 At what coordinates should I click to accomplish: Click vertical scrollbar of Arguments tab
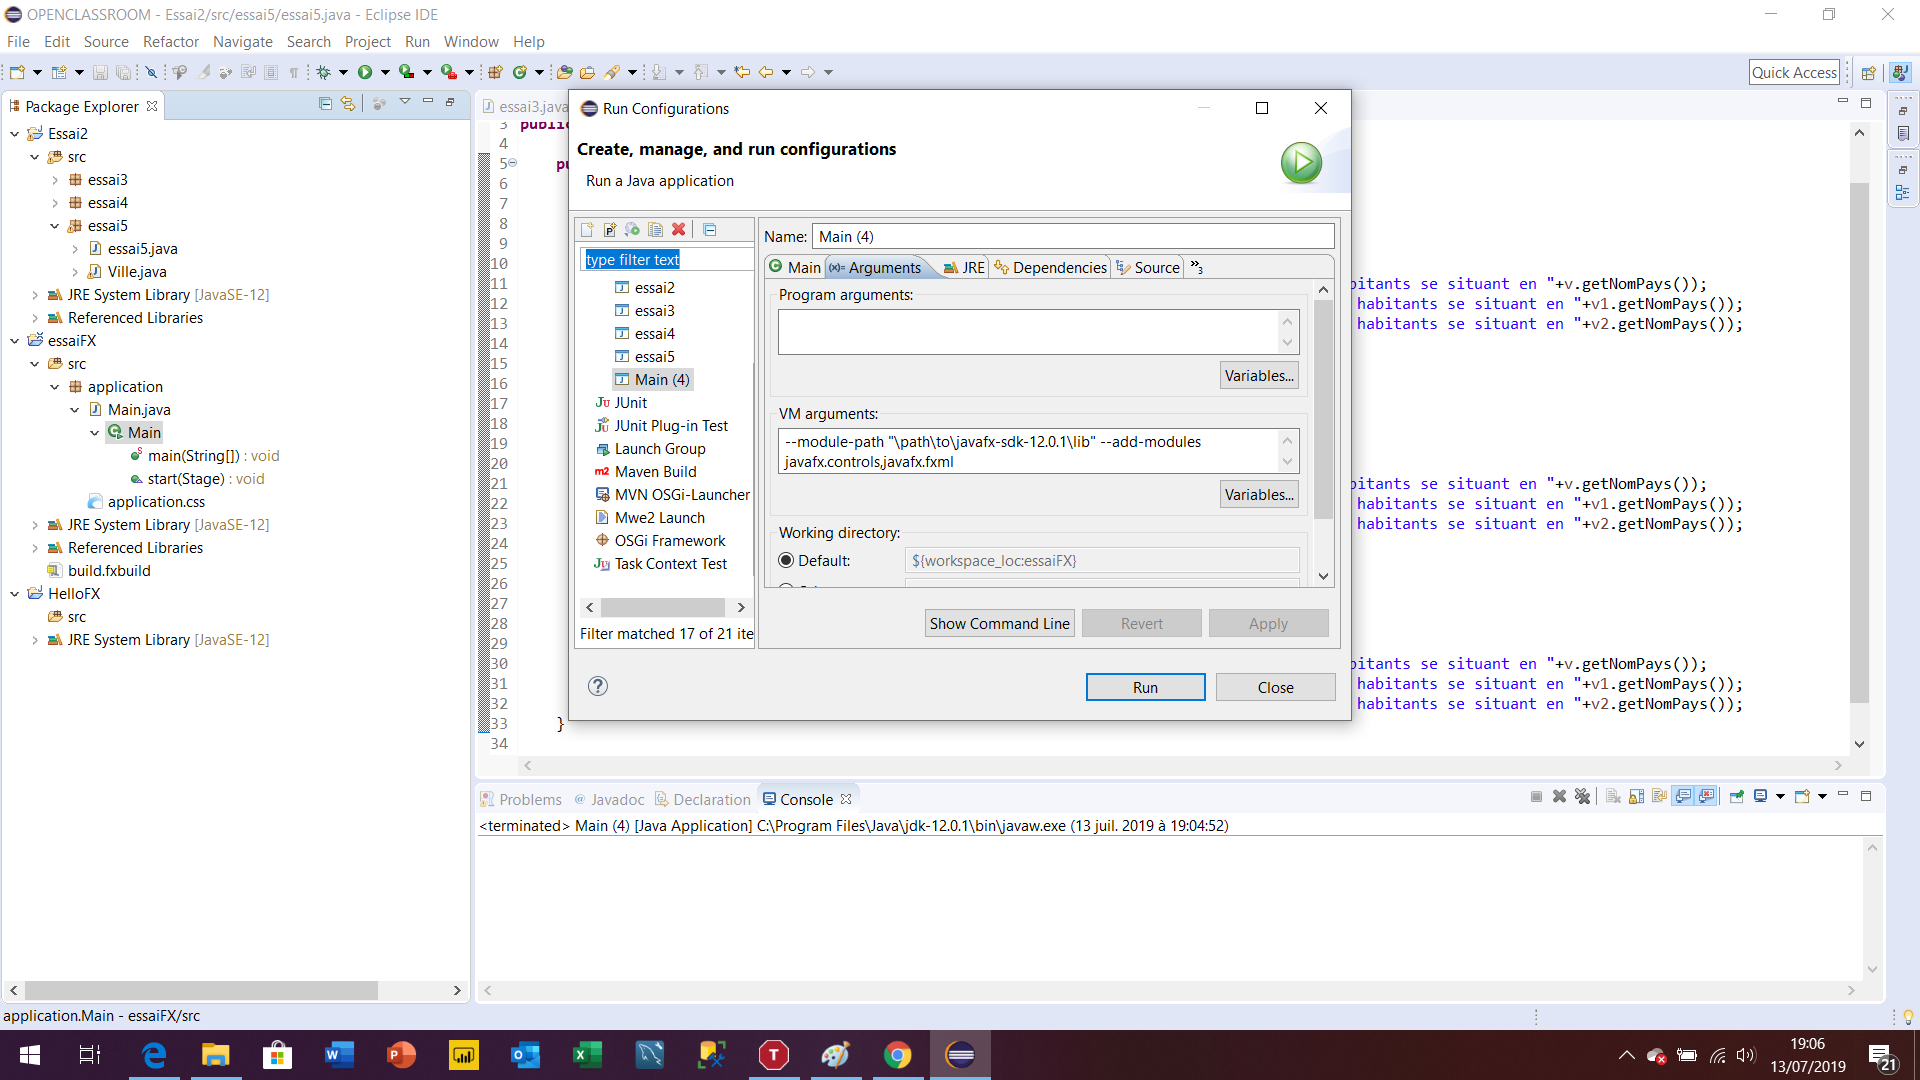point(1323,410)
